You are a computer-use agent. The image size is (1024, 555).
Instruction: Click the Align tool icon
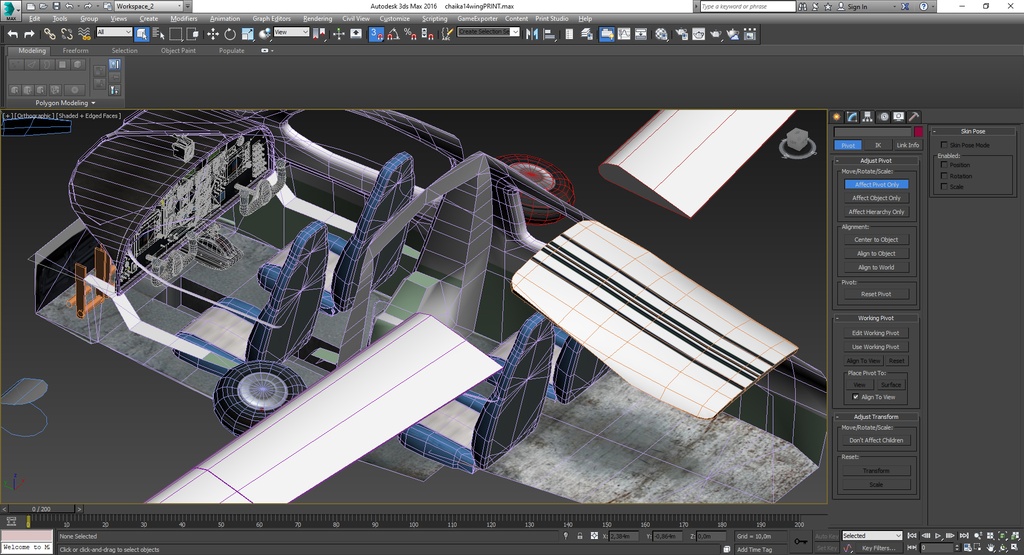tap(549, 34)
